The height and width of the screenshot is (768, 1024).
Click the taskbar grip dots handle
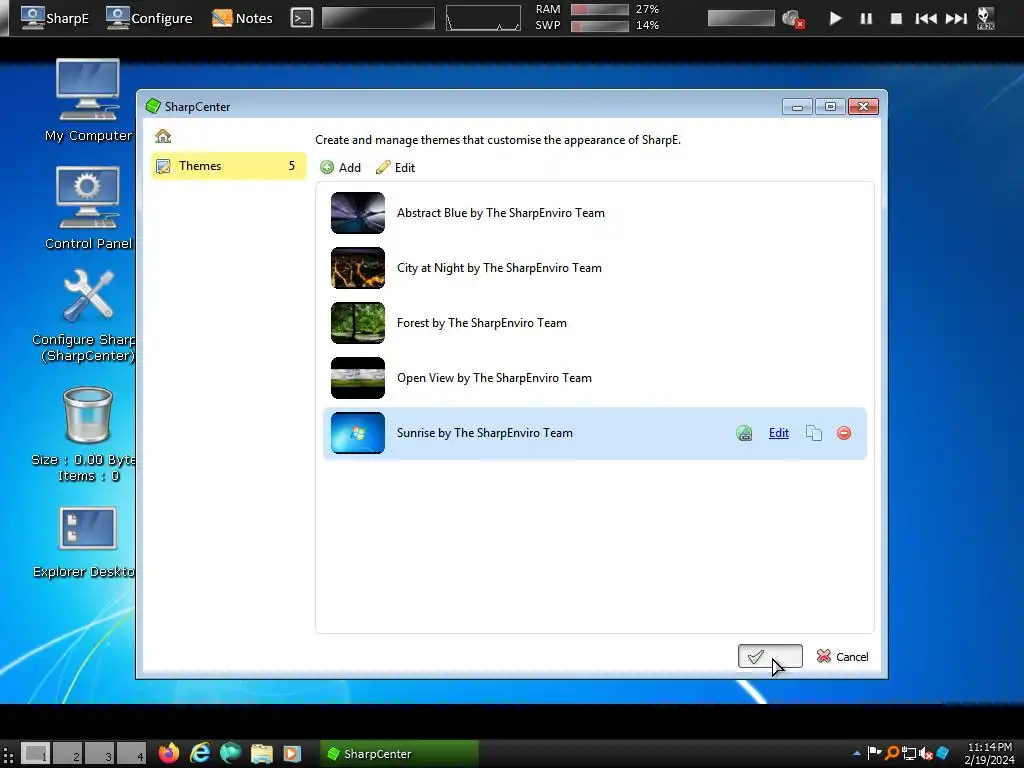8,754
